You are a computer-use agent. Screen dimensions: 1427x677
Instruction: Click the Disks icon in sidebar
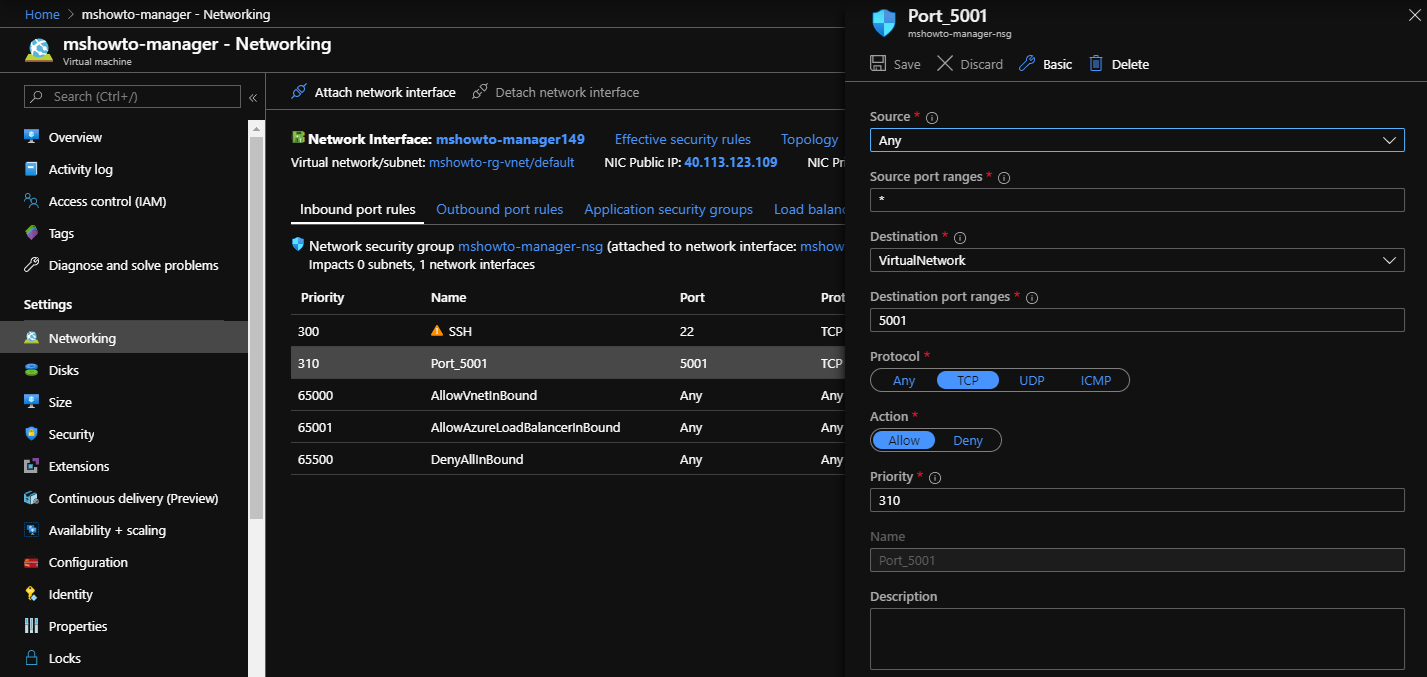pyautogui.click(x=31, y=370)
